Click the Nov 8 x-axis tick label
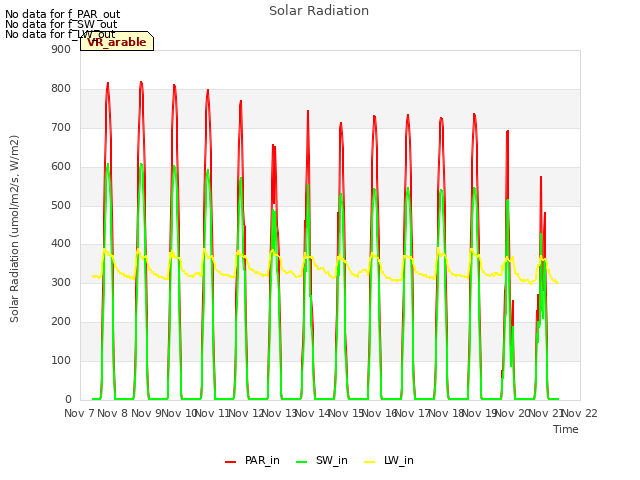The height and width of the screenshot is (480, 640). pyautogui.click(x=113, y=413)
